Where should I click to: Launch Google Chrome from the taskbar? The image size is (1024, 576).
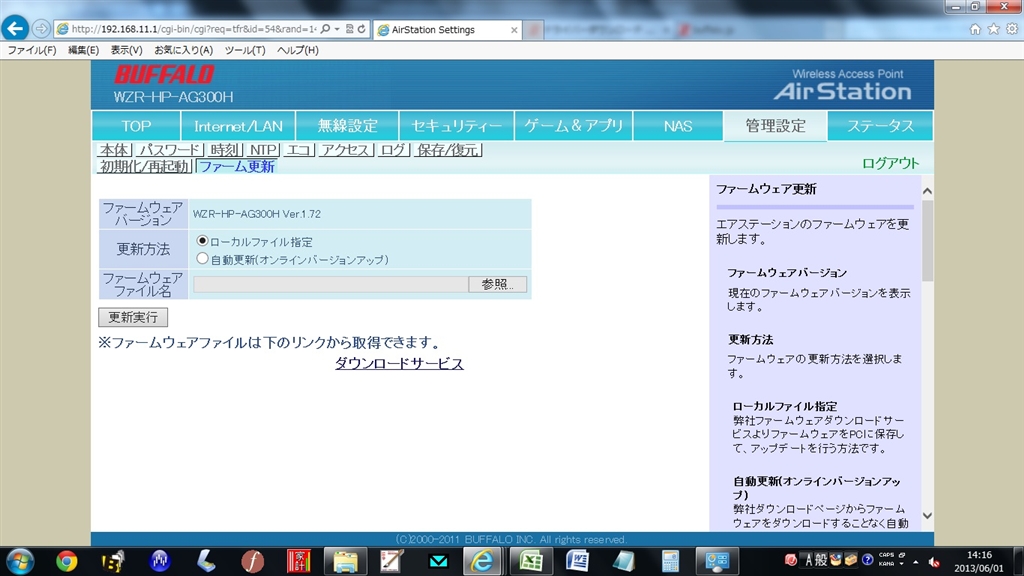(67, 561)
